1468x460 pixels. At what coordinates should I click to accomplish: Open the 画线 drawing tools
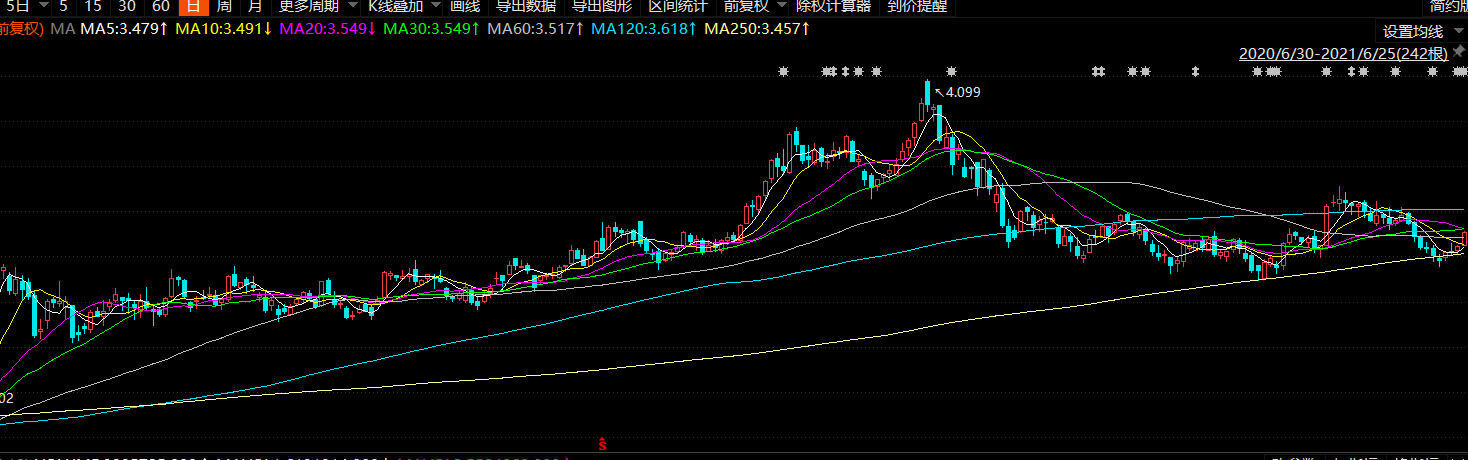[x=465, y=6]
